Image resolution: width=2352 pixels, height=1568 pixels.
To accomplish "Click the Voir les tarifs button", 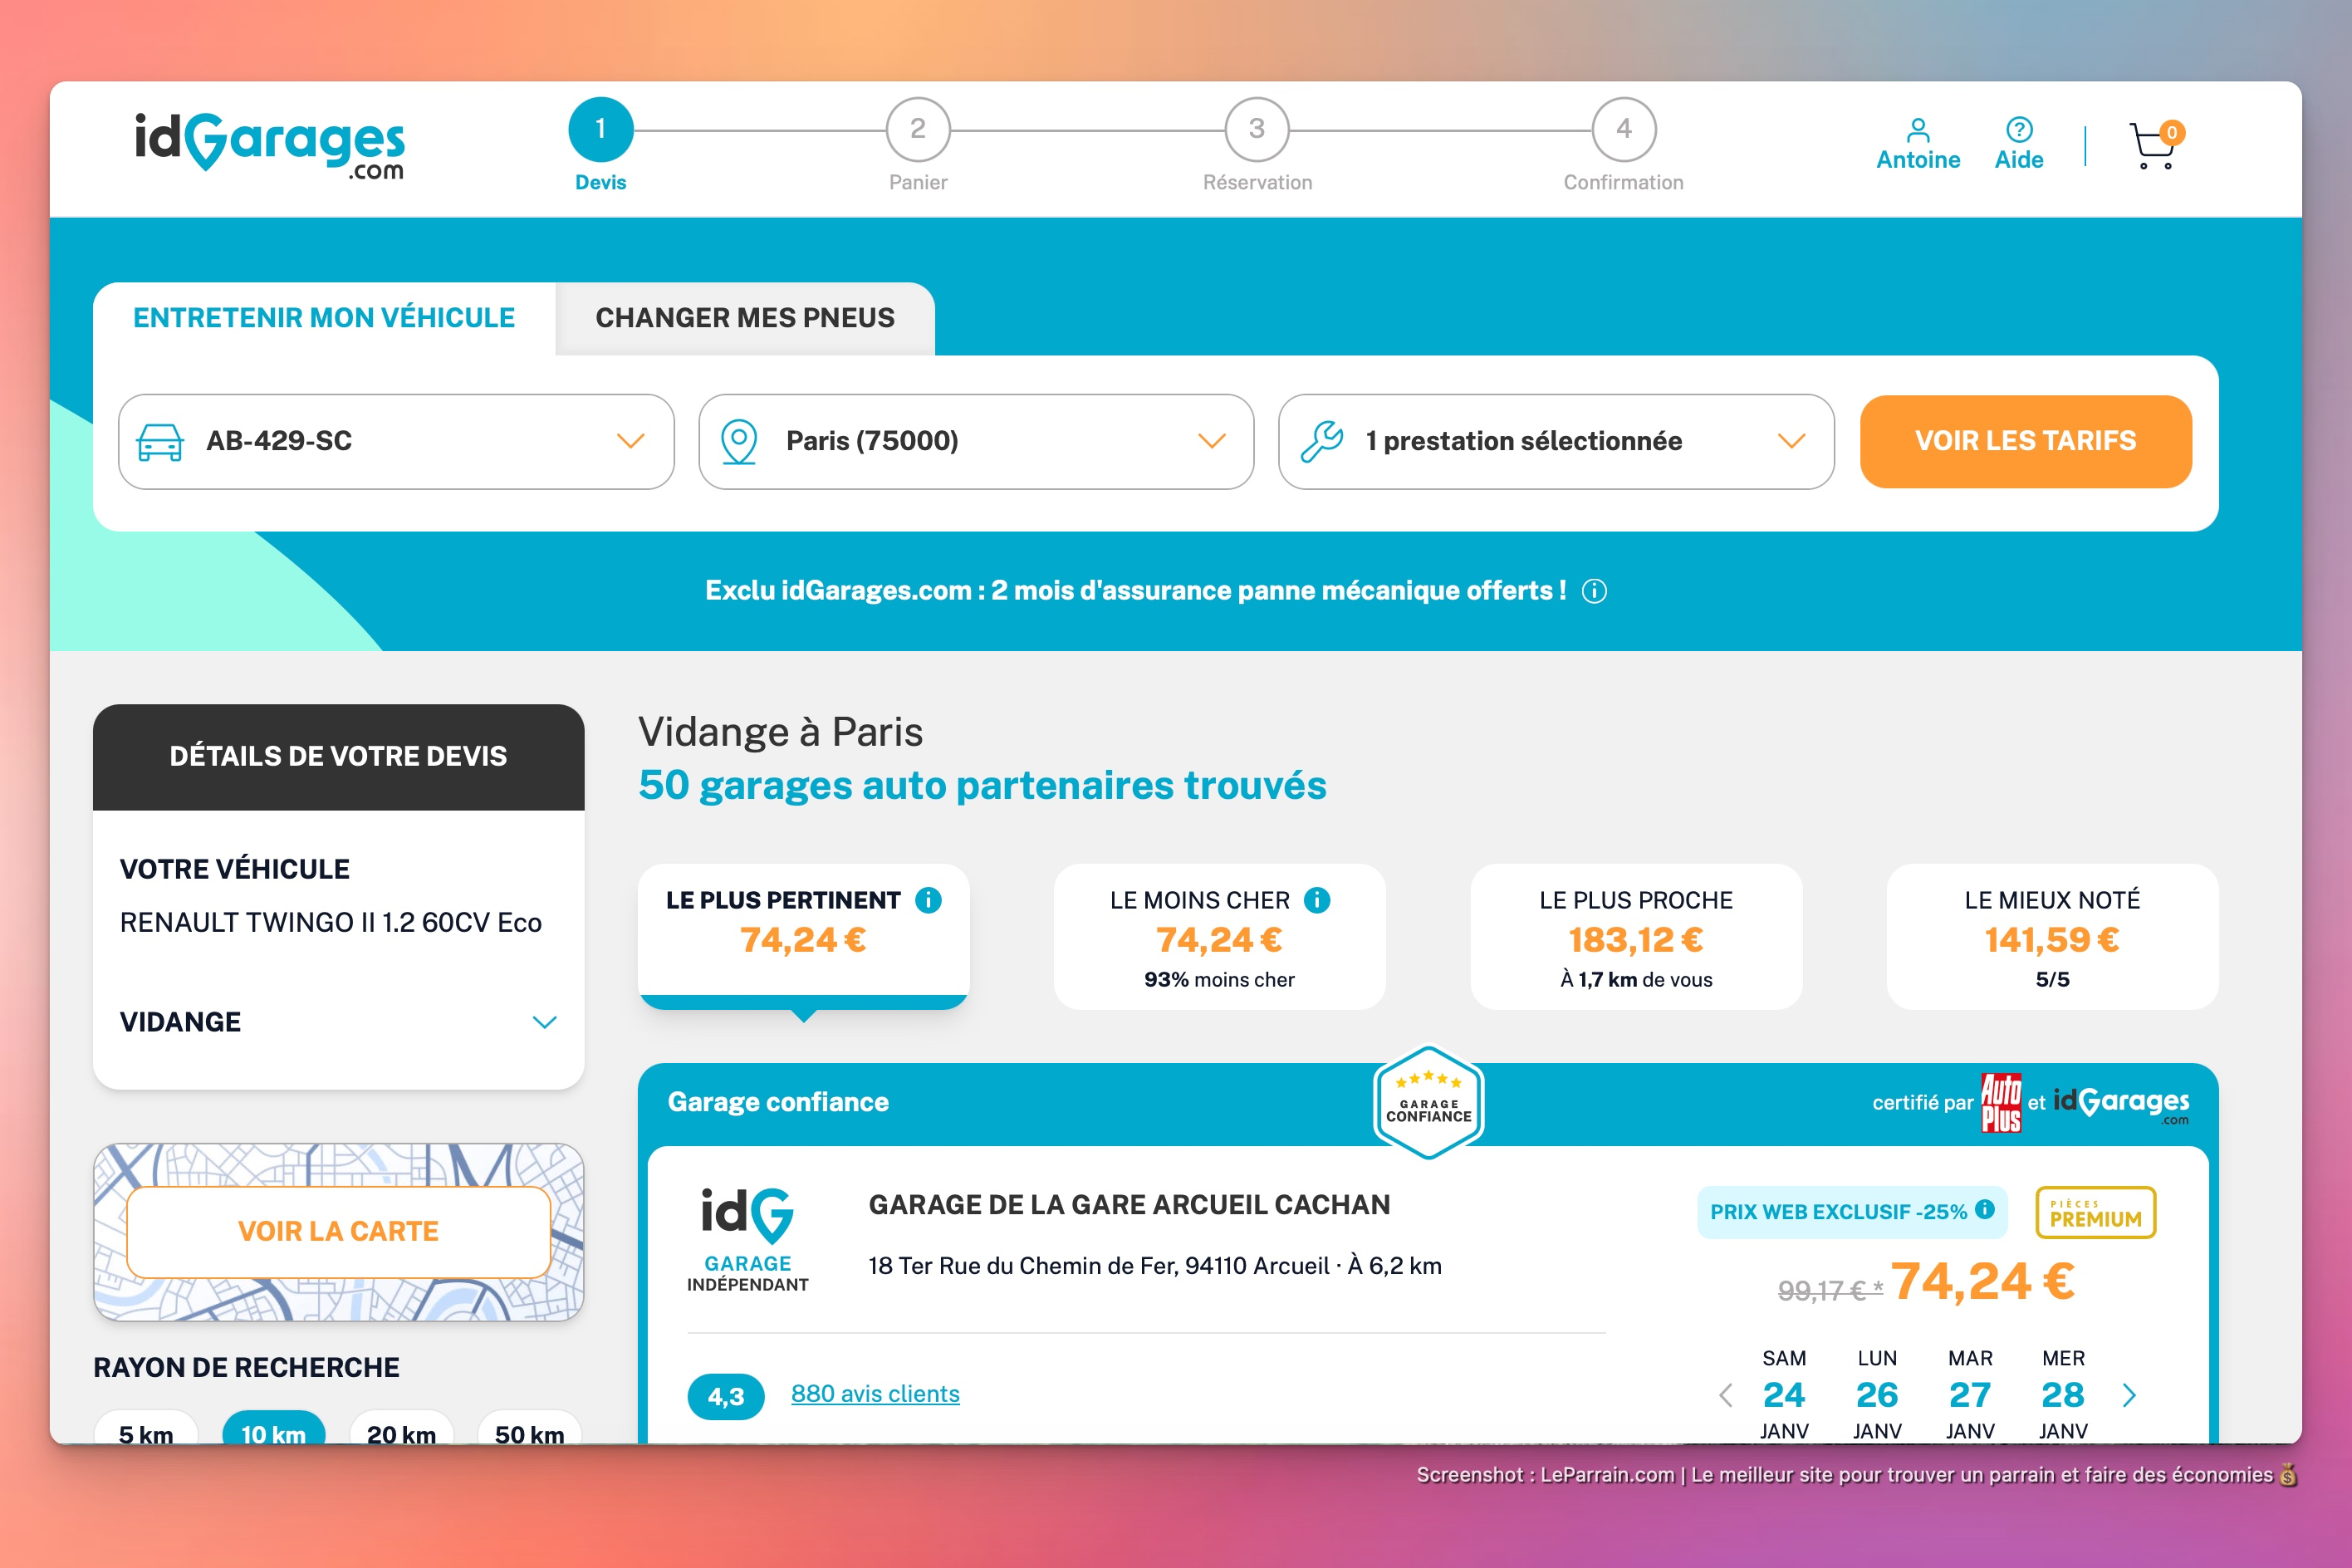I will (2025, 441).
